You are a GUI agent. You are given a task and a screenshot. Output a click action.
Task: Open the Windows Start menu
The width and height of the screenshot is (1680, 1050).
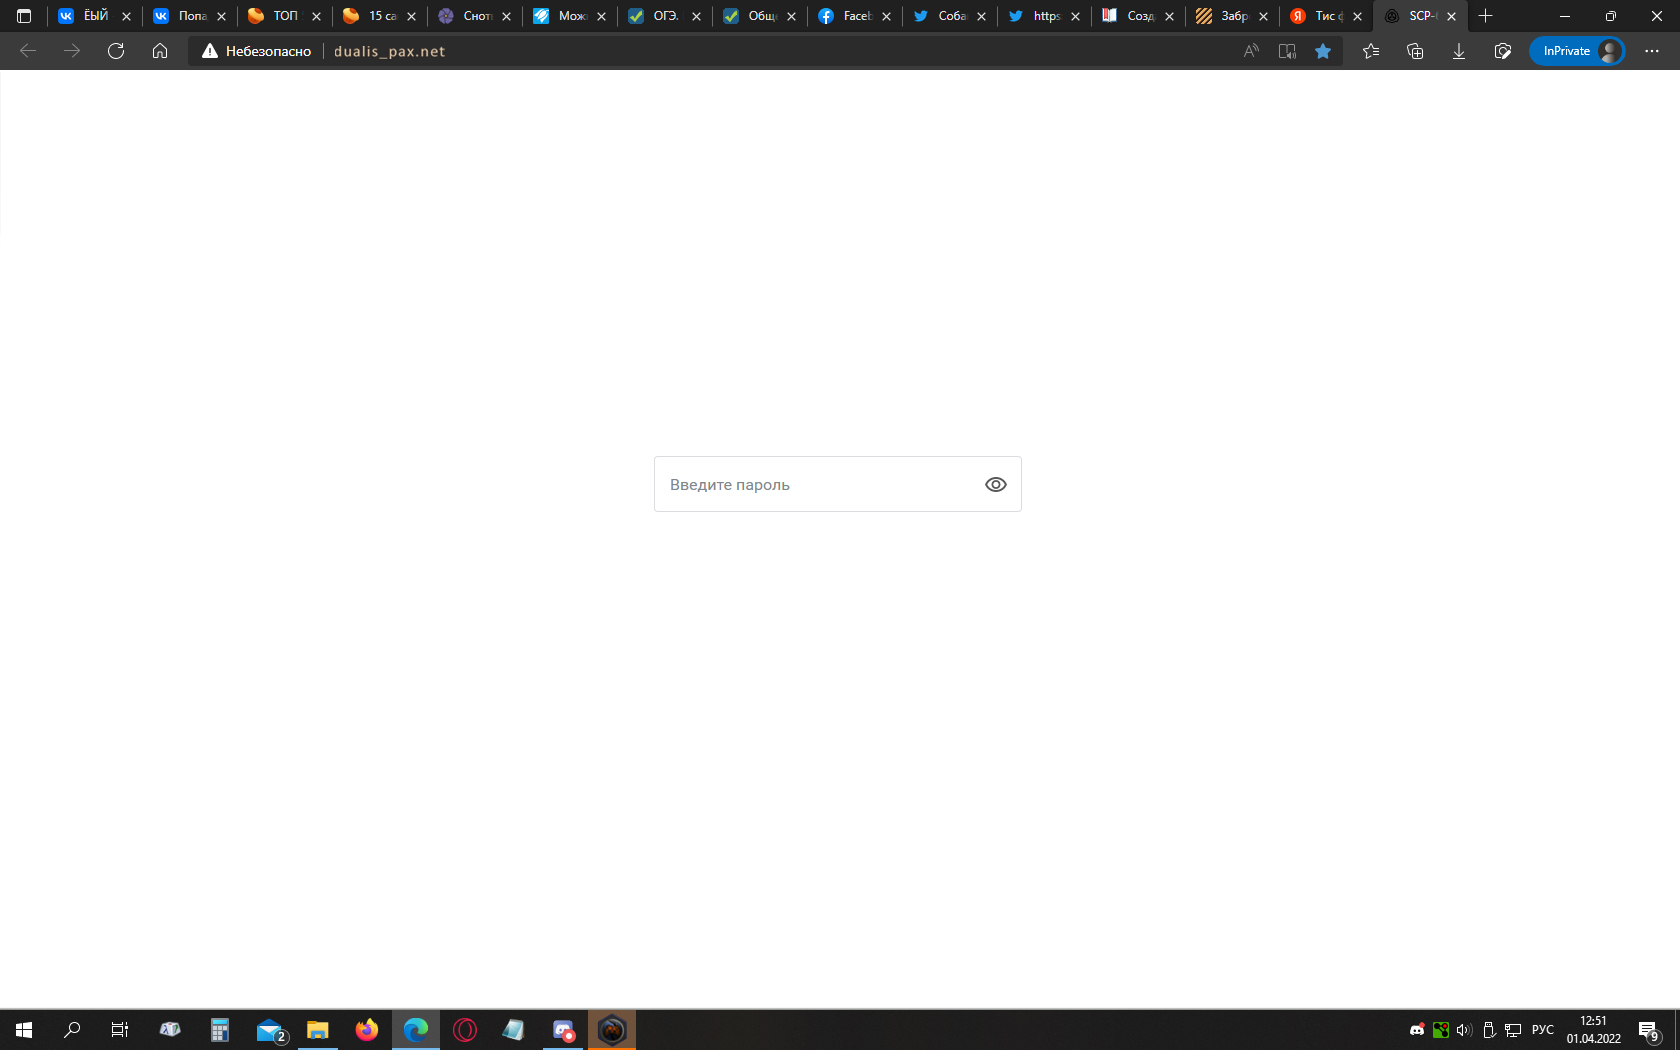click(x=24, y=1029)
